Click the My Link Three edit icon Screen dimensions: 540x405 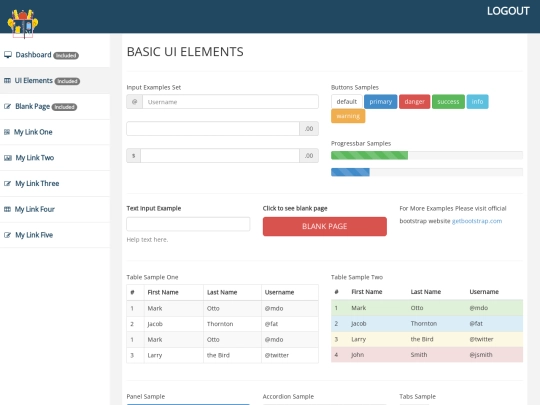[x=8, y=184]
